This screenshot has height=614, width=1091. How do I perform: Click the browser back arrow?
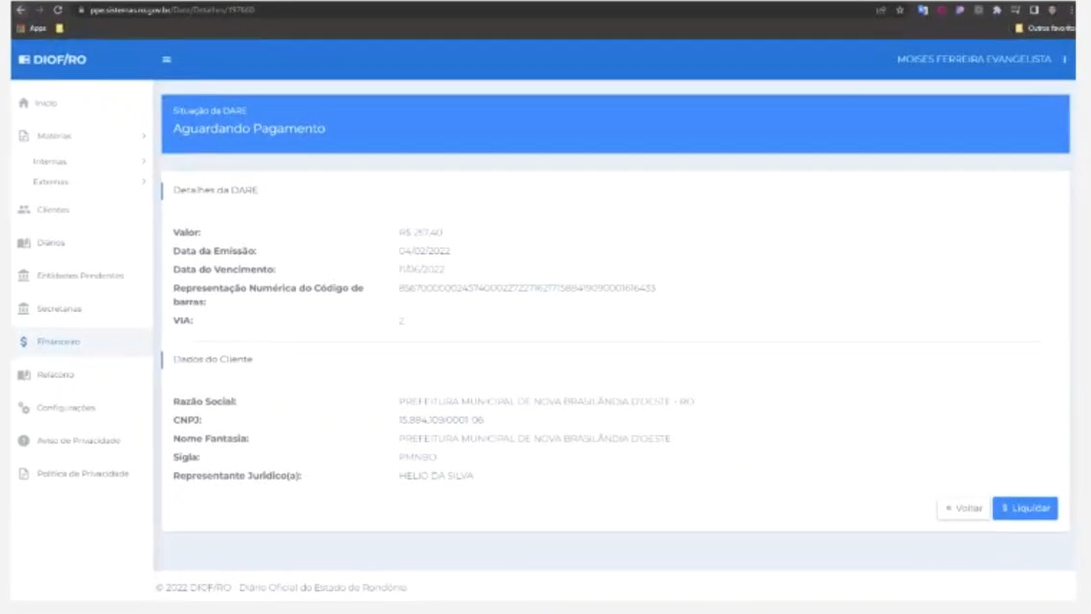[21, 10]
